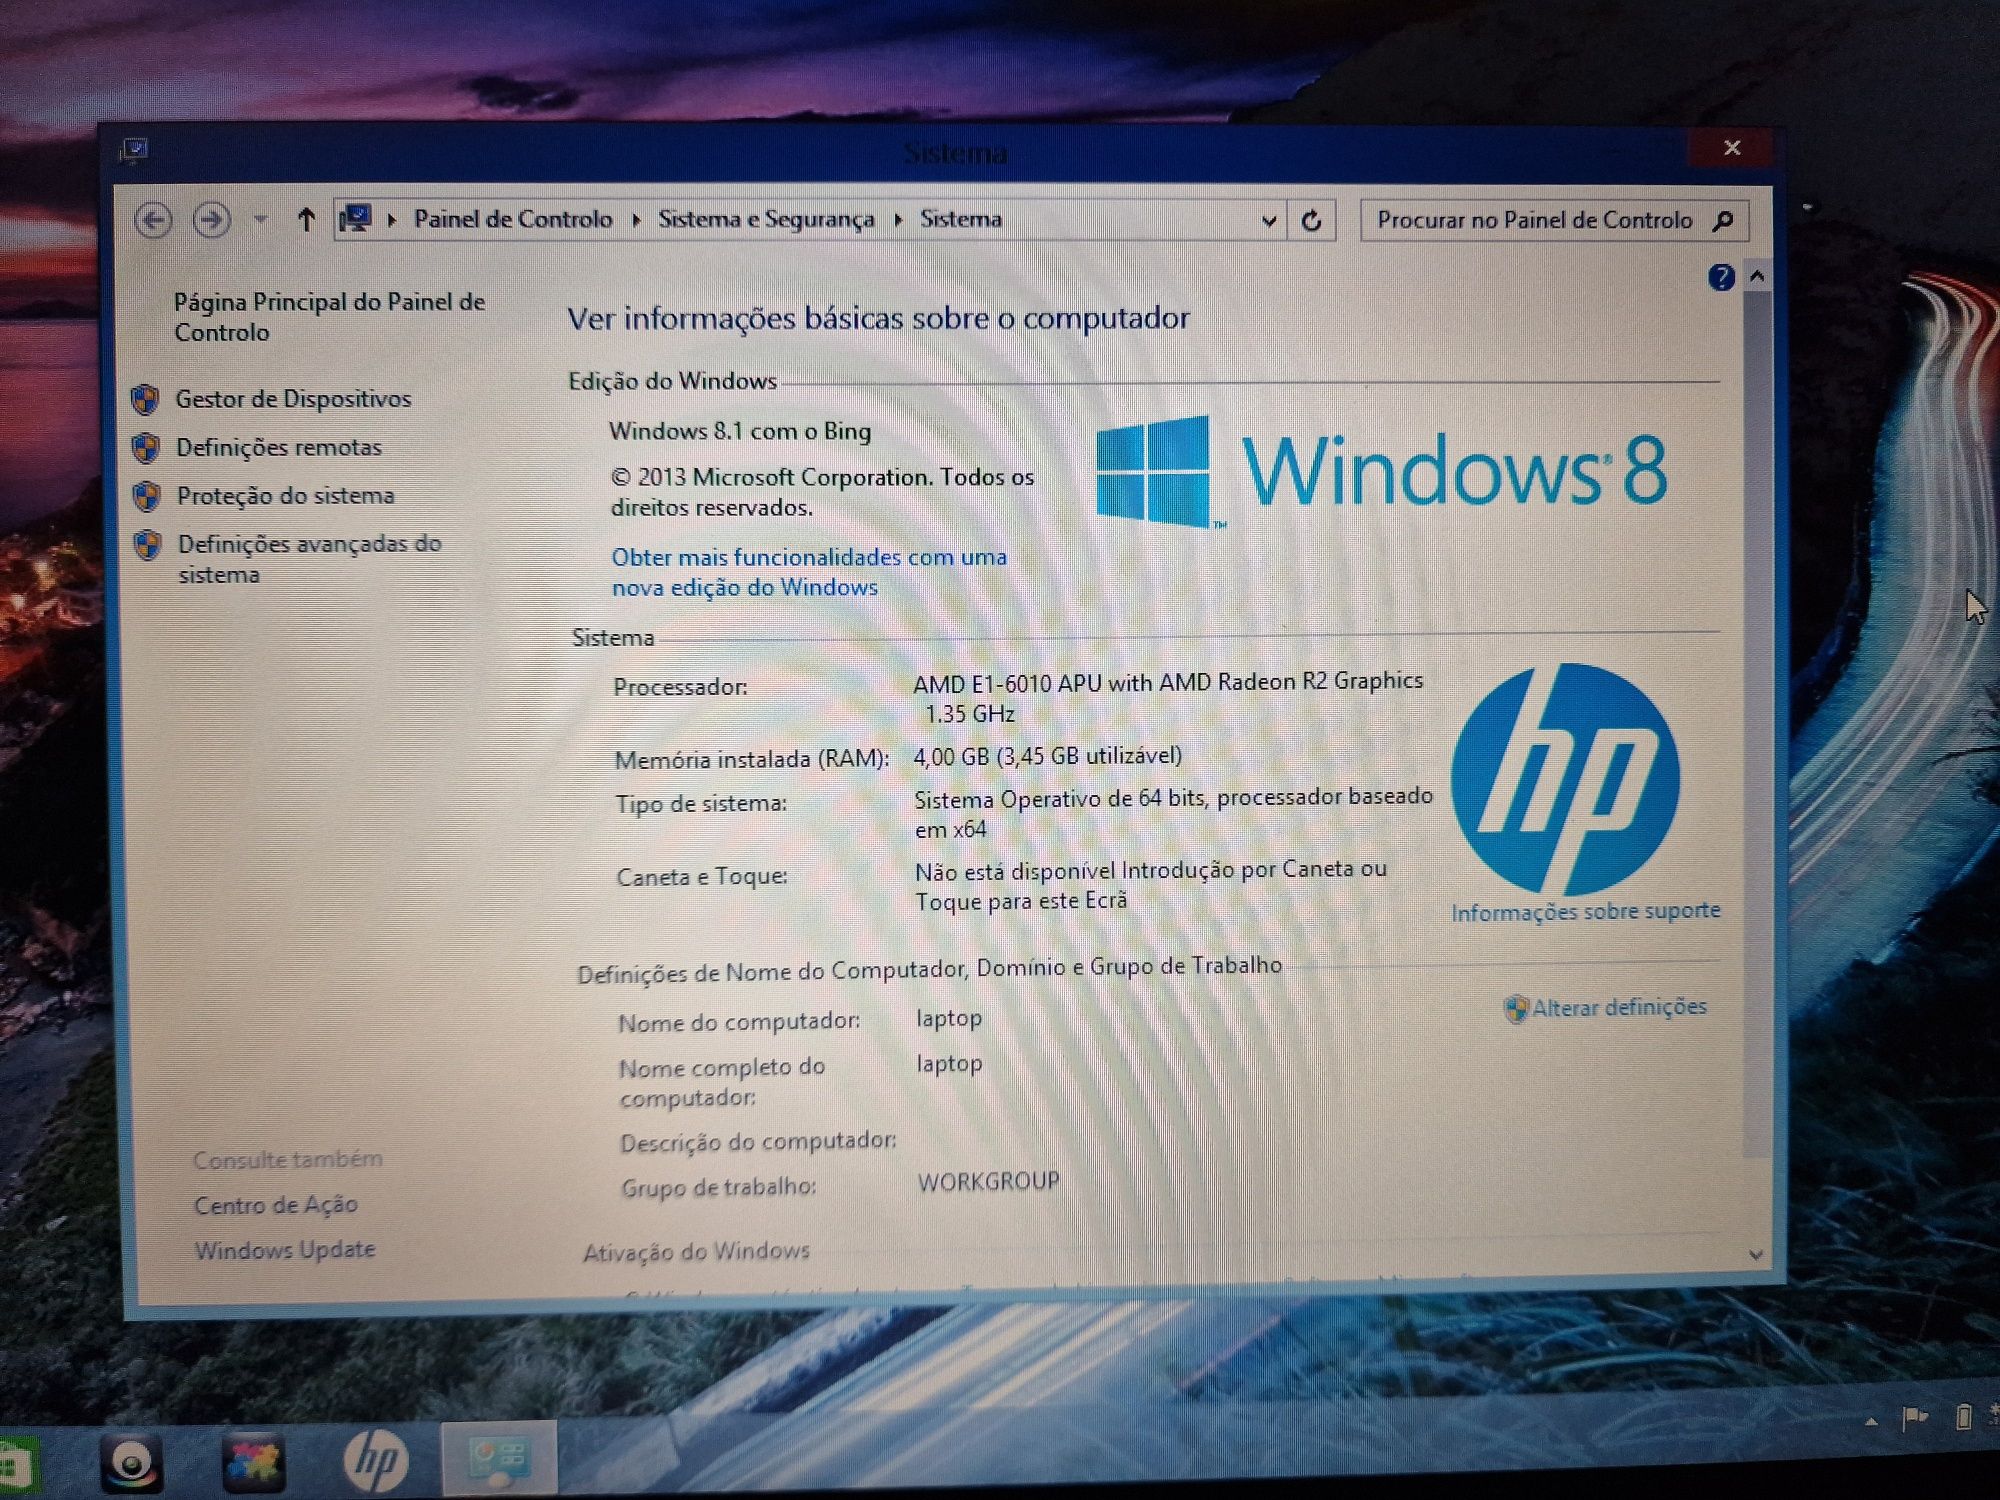Click WORKGROUP value
Viewport: 2000px width, 1500px height.
(x=988, y=1182)
